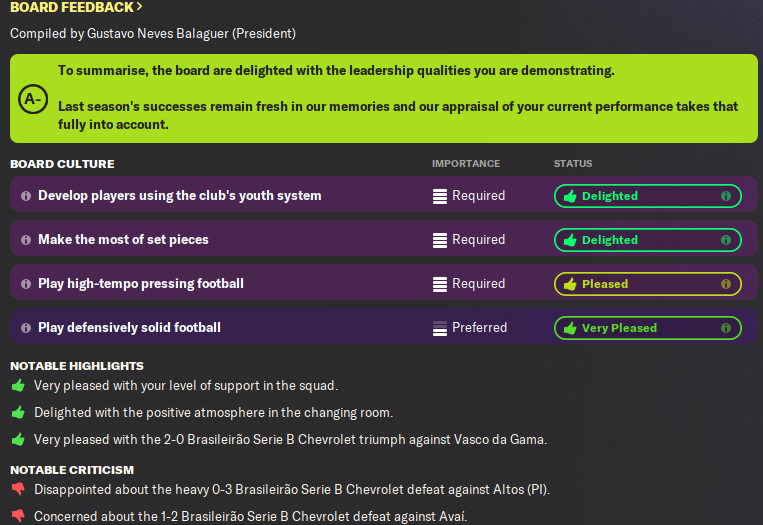The width and height of the screenshot is (763, 525).
Task: Click info icon inside Pleased status pill
Action: pyautogui.click(x=726, y=284)
